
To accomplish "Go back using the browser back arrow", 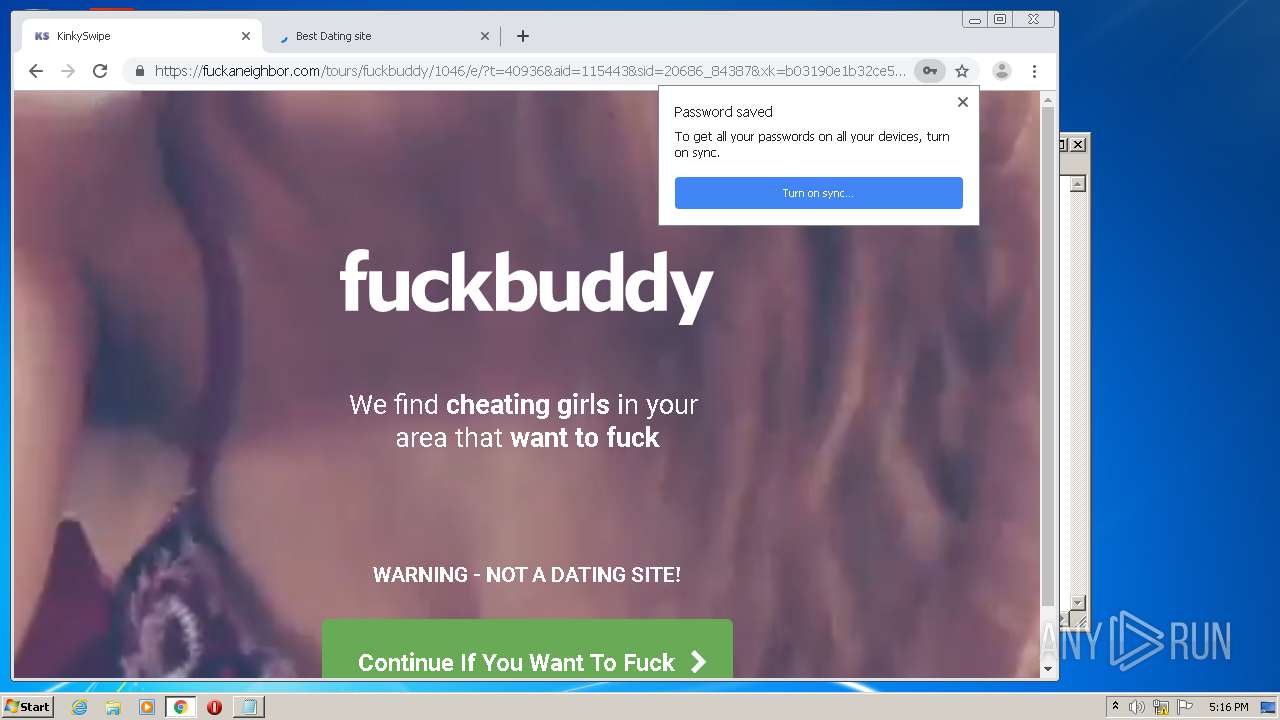I will pyautogui.click(x=36, y=71).
